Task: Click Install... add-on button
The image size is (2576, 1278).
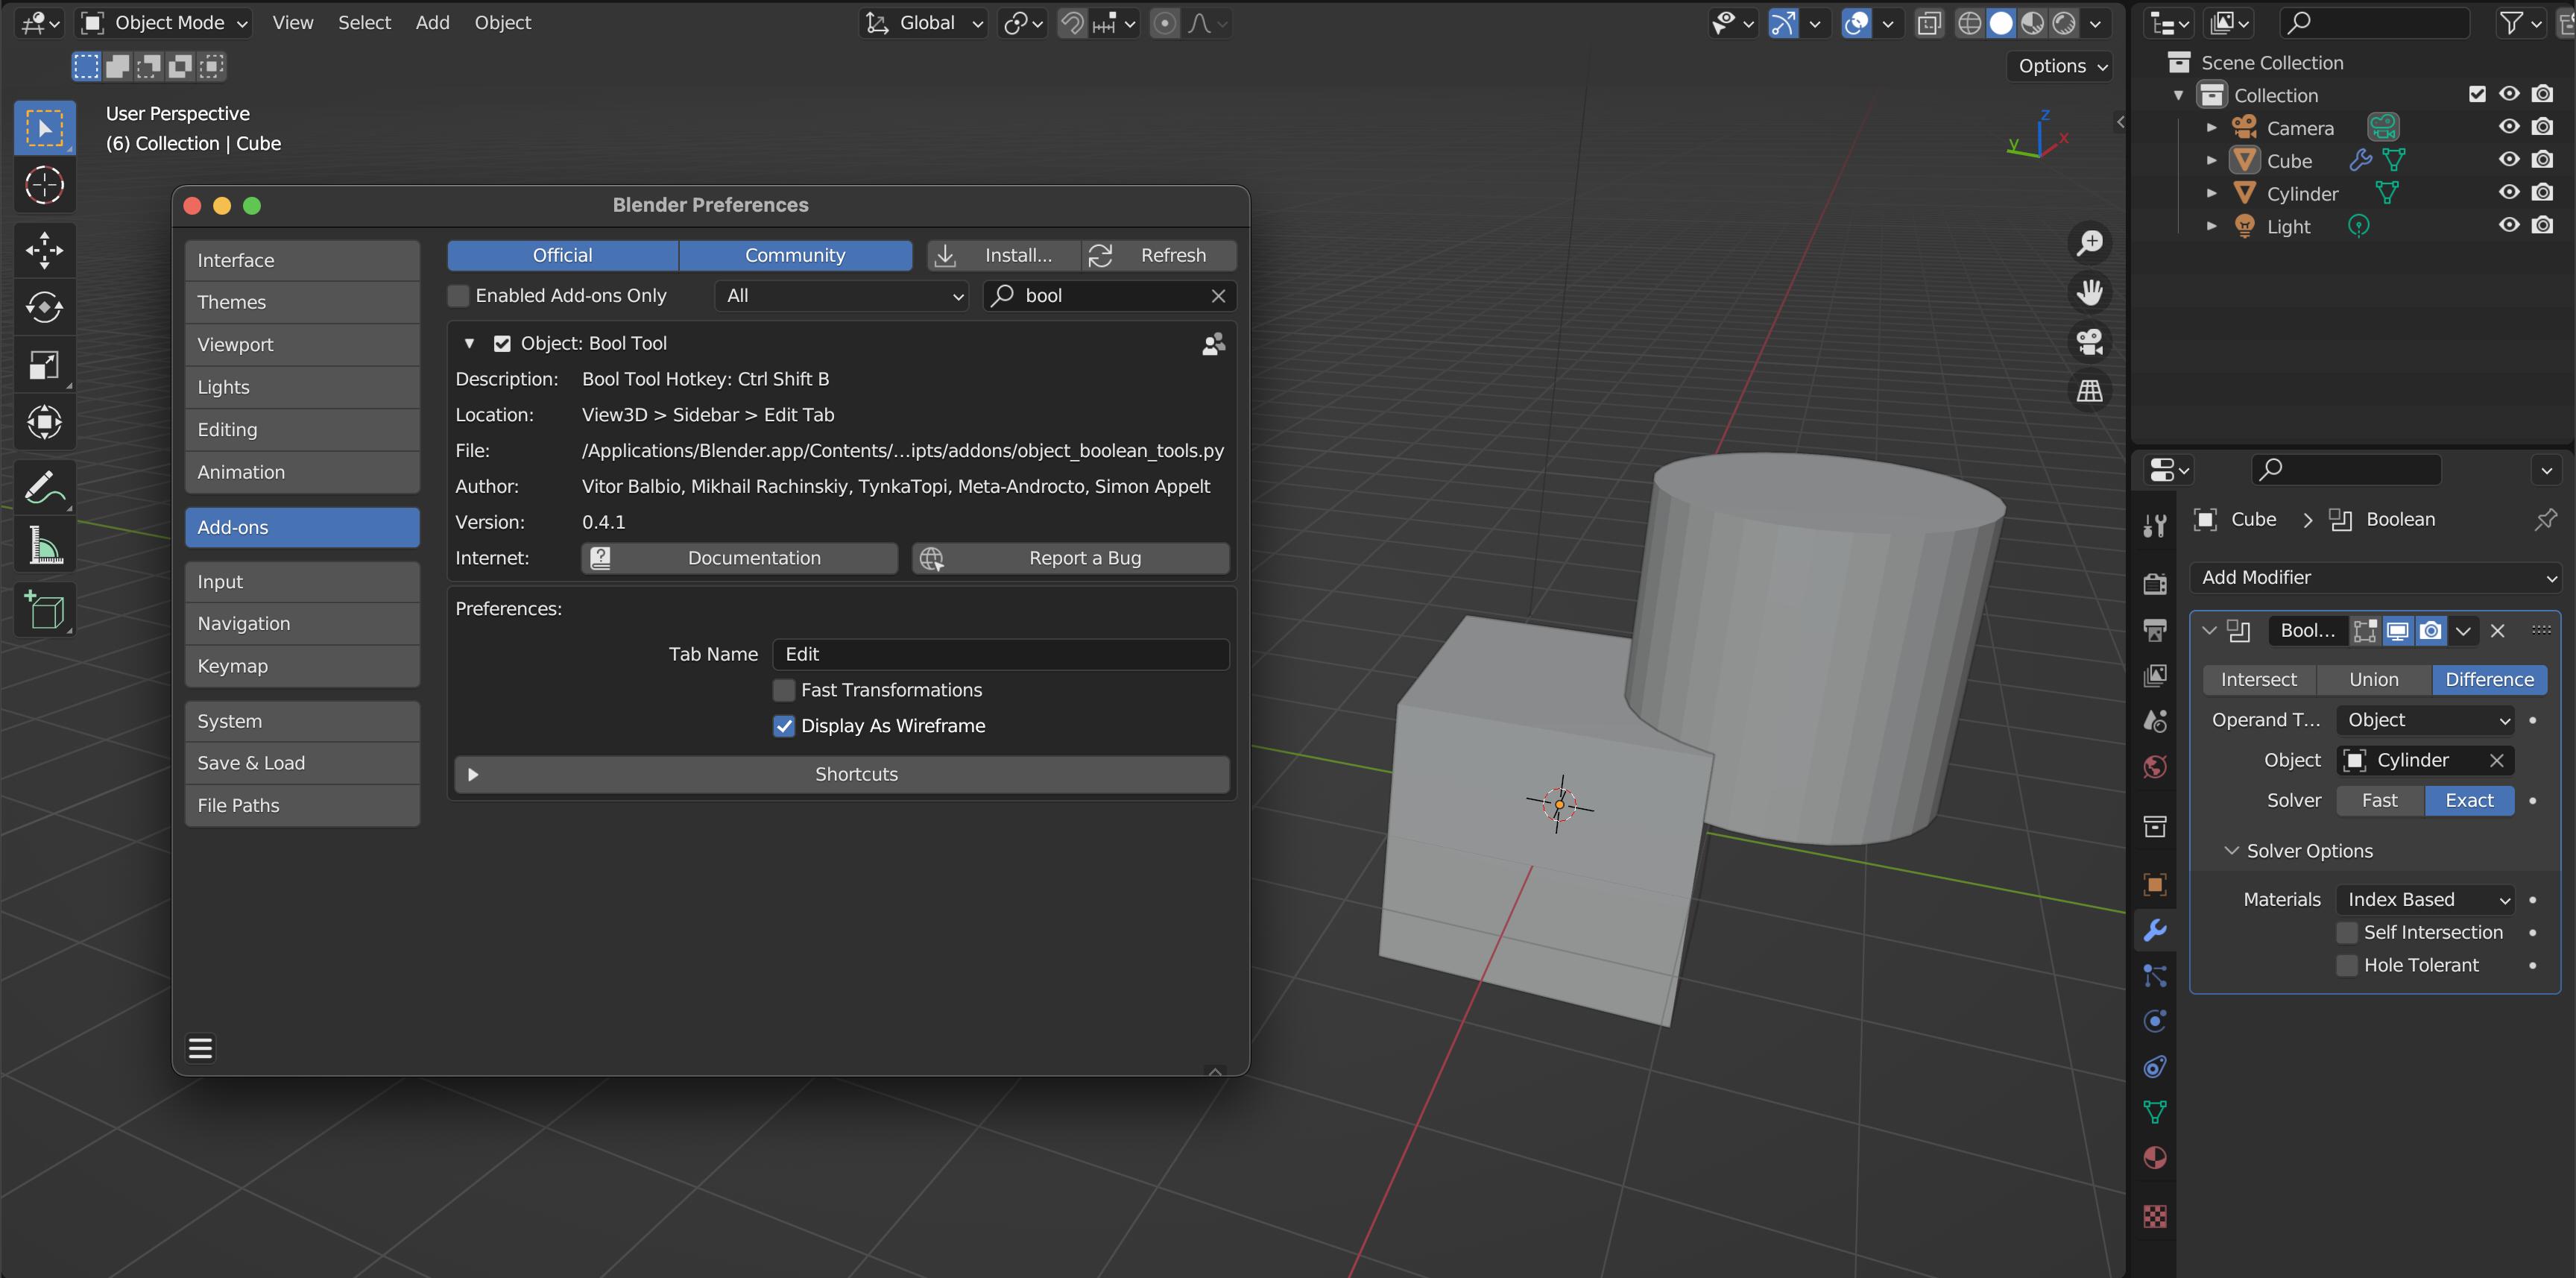Action: pos(1004,255)
